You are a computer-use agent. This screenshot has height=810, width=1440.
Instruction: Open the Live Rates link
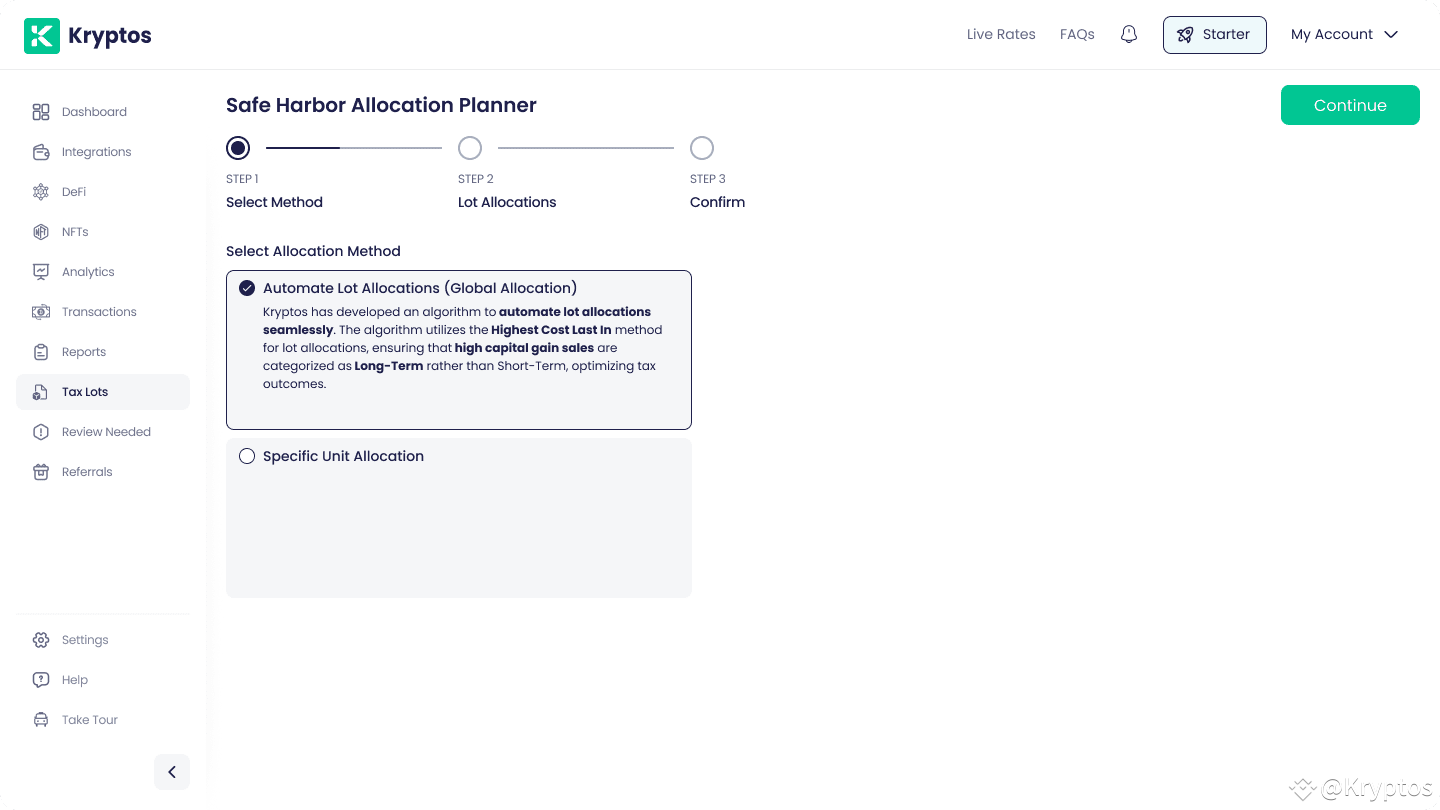1001,34
